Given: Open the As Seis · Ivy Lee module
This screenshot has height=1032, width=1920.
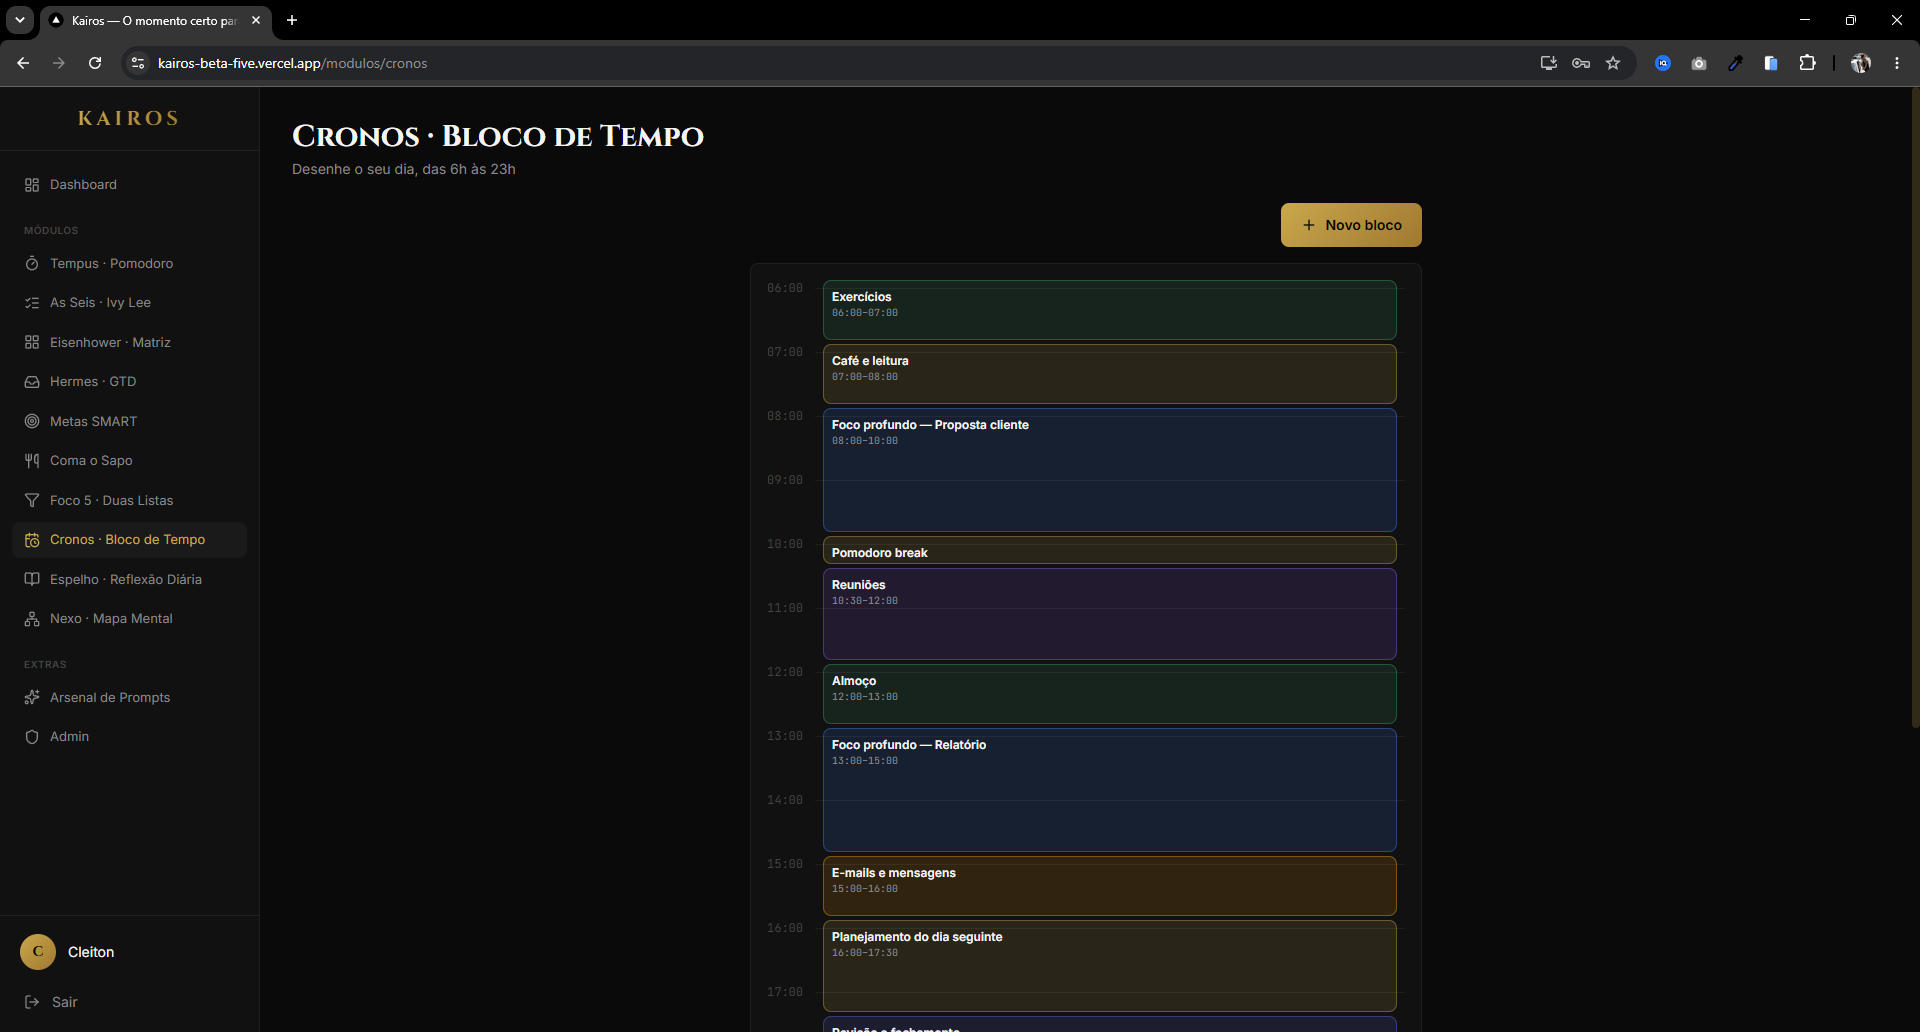Looking at the screenshot, I should 129,303.
